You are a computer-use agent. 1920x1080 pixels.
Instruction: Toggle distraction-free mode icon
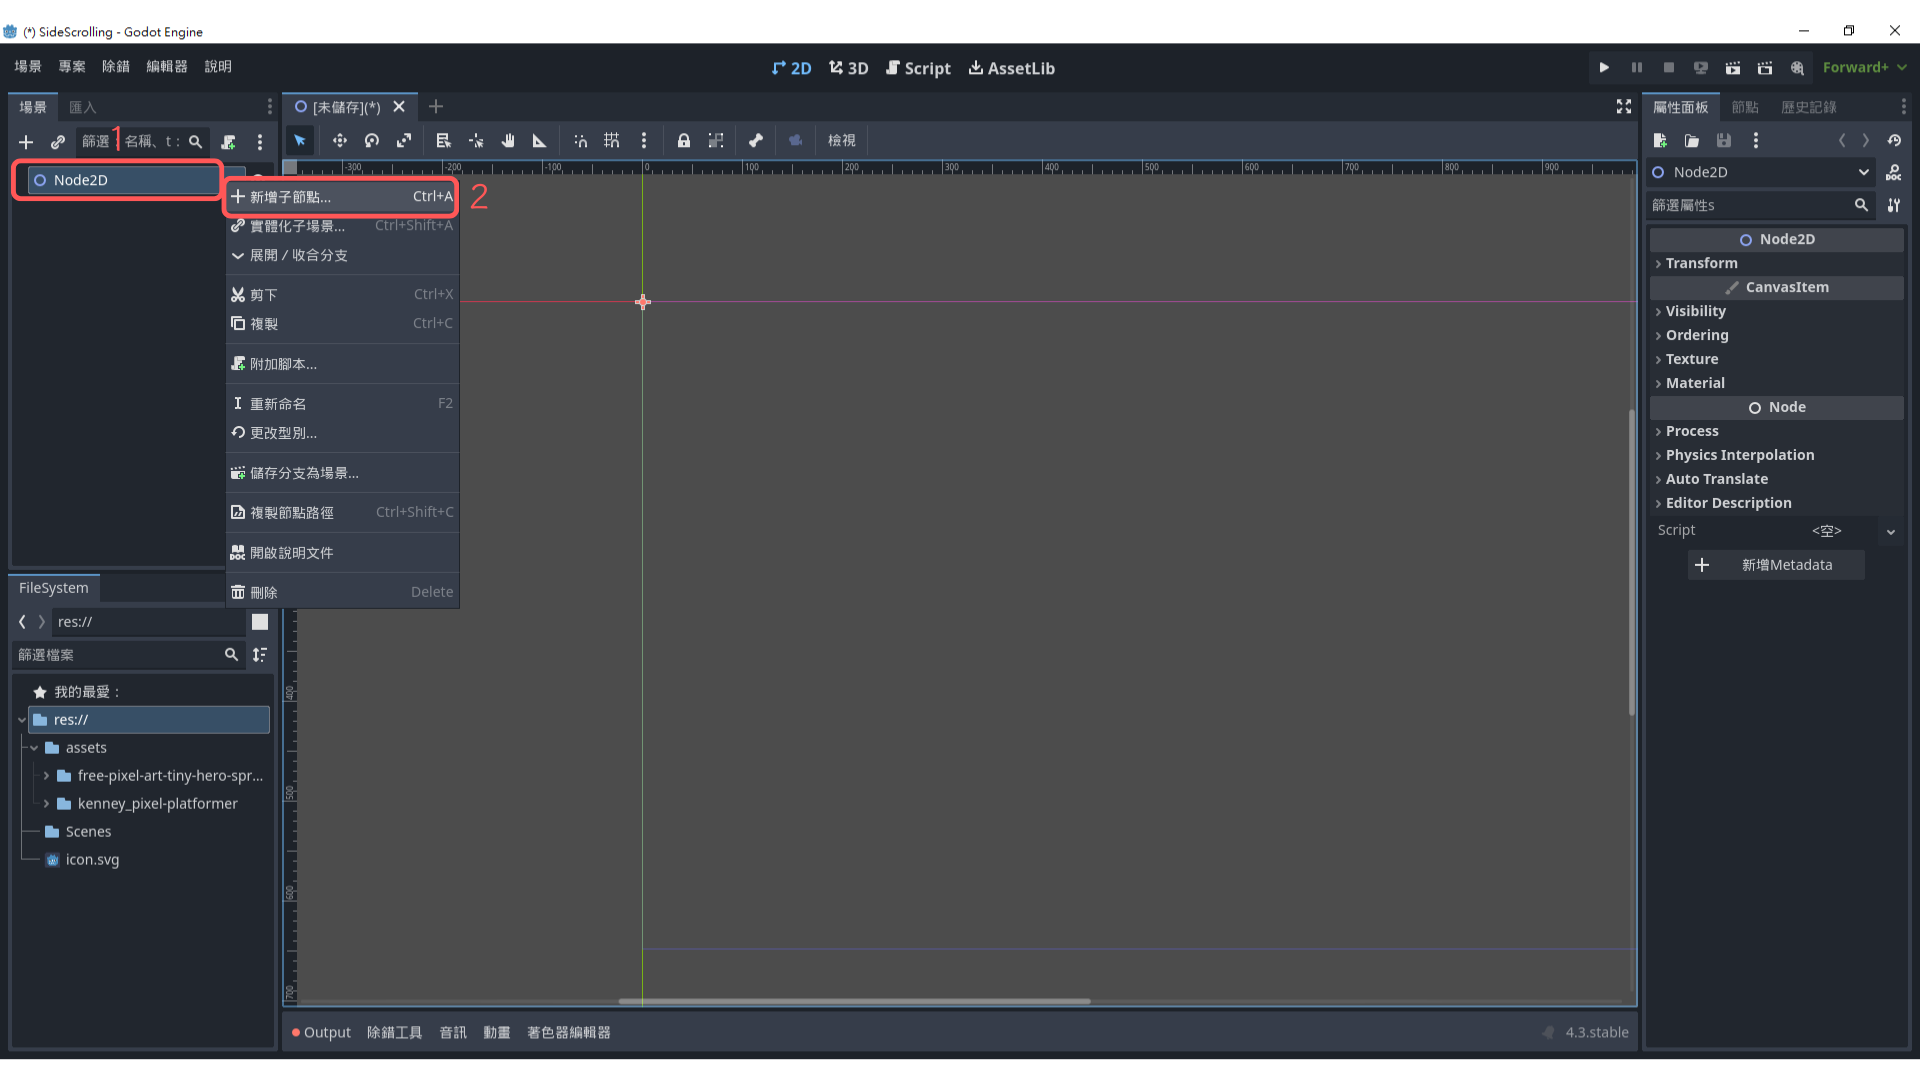(1624, 107)
